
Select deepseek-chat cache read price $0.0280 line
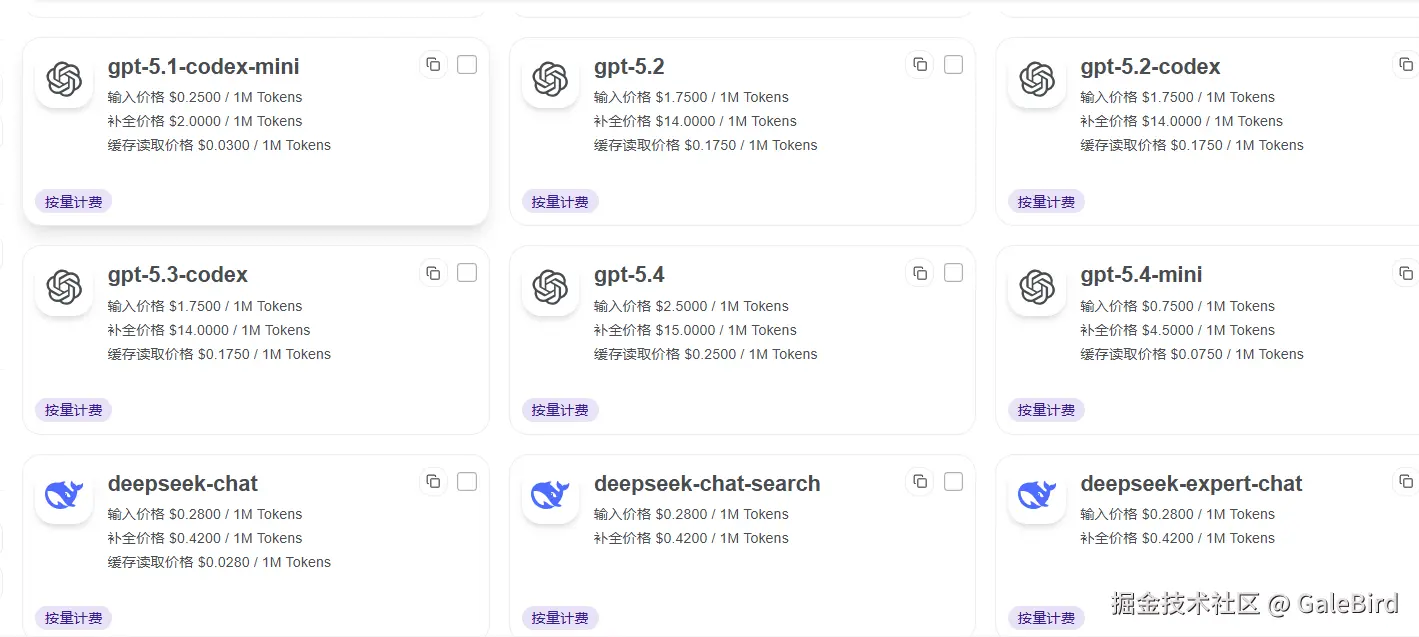[x=219, y=562]
